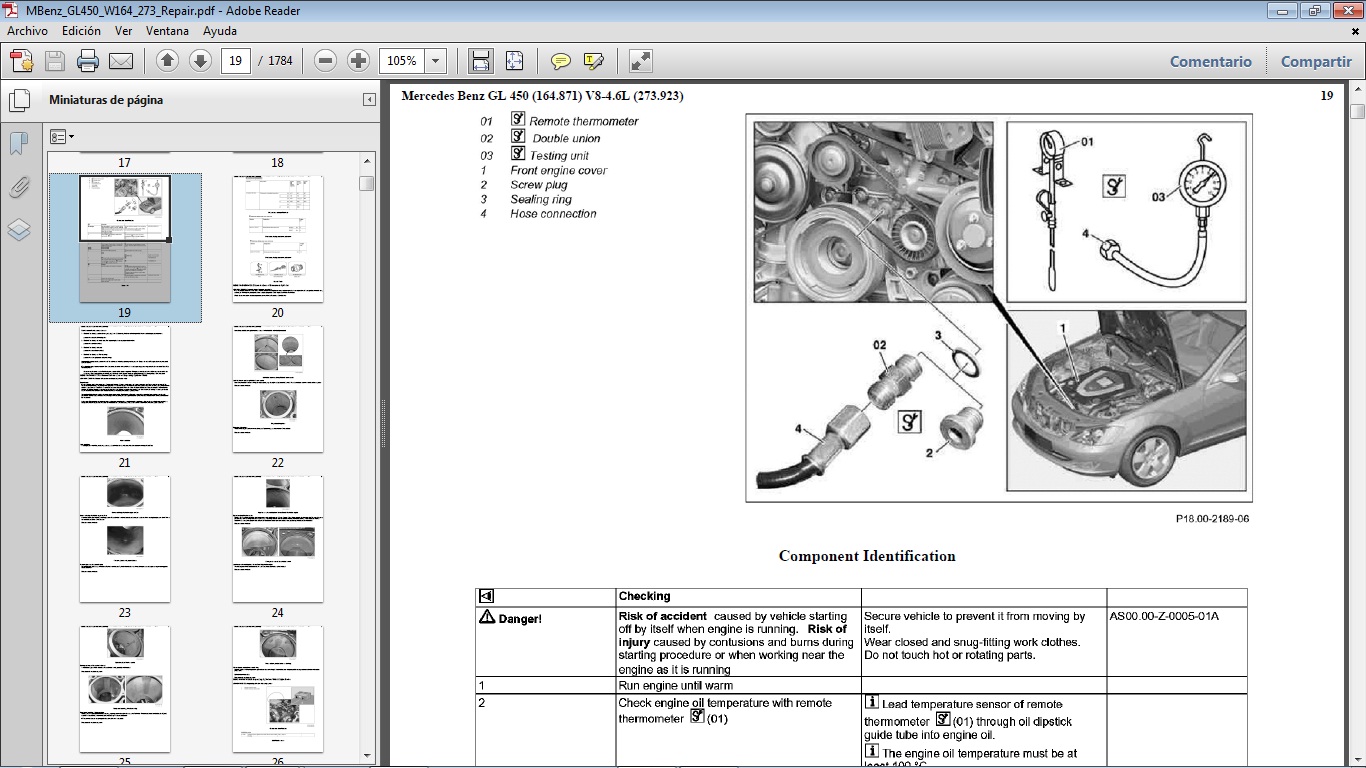Image resolution: width=1366 pixels, height=768 pixels.
Task: Select the page 21 thumbnail
Action: (x=125, y=388)
